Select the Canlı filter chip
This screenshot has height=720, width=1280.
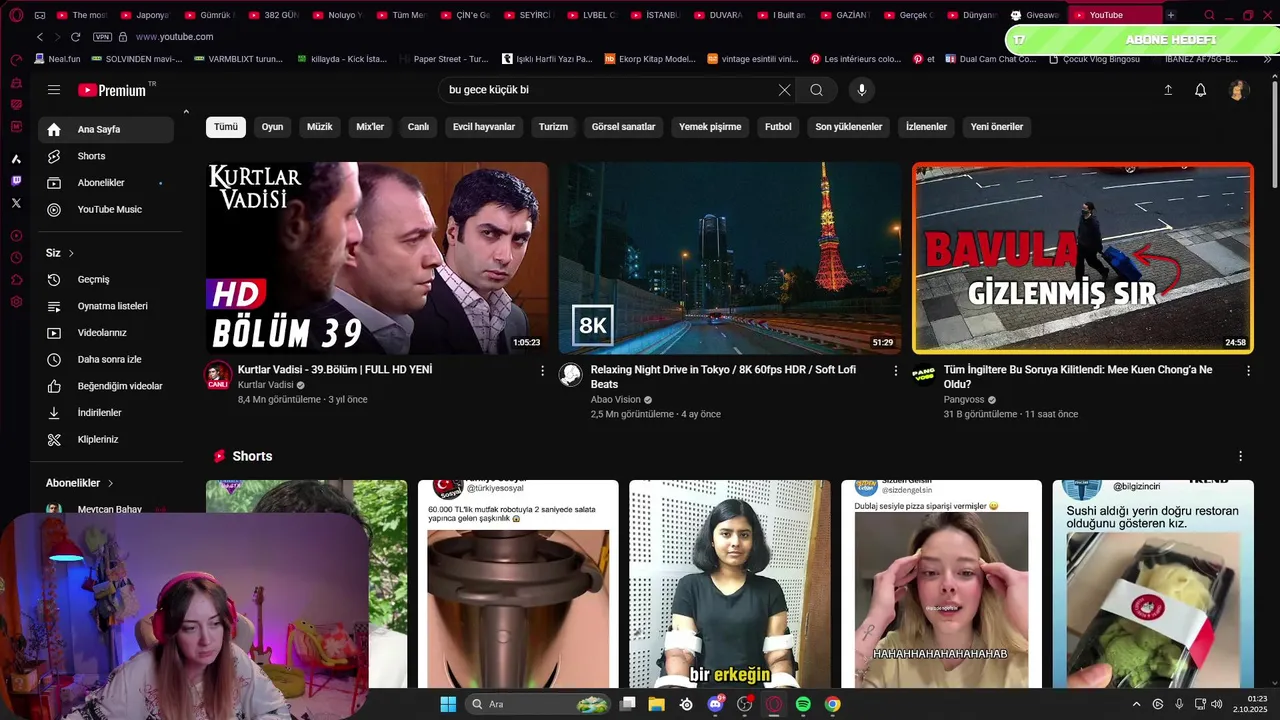418,127
